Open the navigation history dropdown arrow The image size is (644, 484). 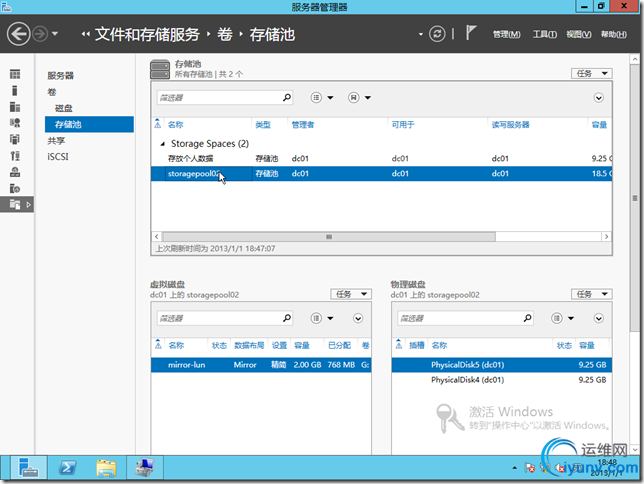tap(55, 34)
